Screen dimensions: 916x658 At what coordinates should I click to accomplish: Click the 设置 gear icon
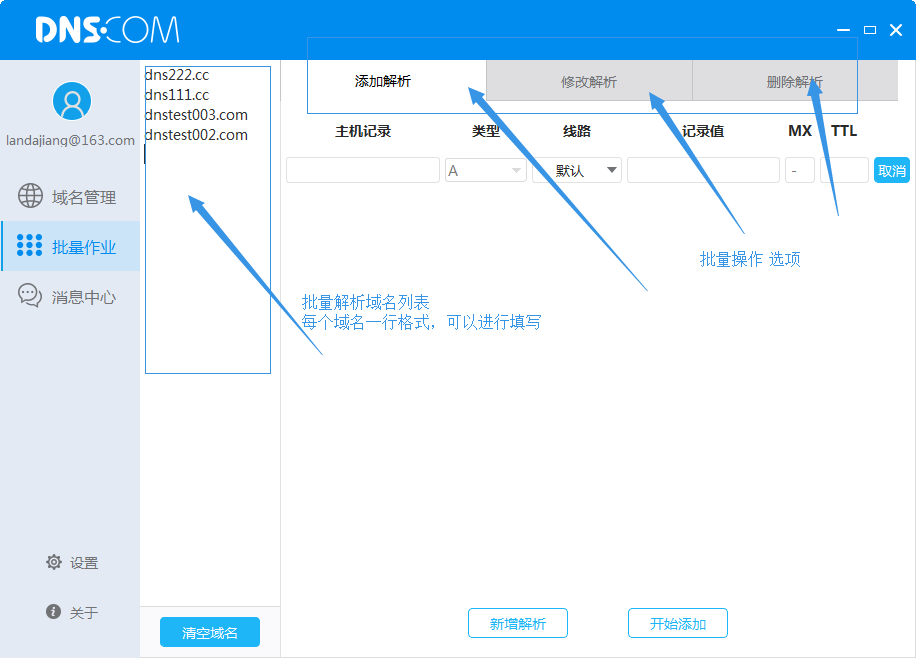[54, 562]
